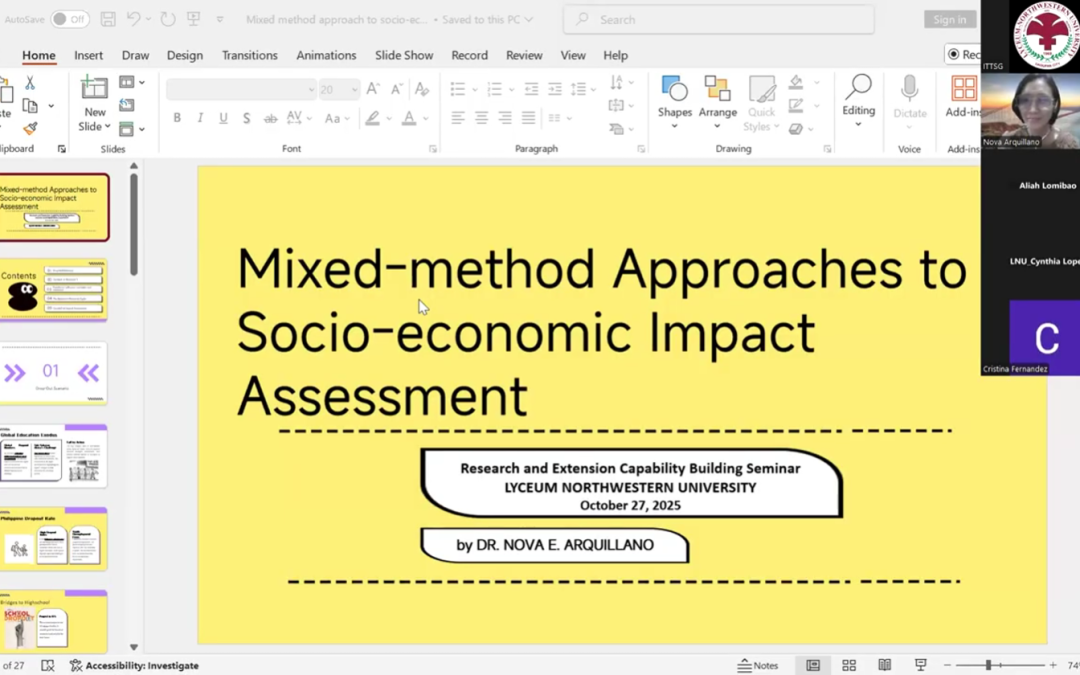Click the Clear All Formatting icon

click(422, 91)
